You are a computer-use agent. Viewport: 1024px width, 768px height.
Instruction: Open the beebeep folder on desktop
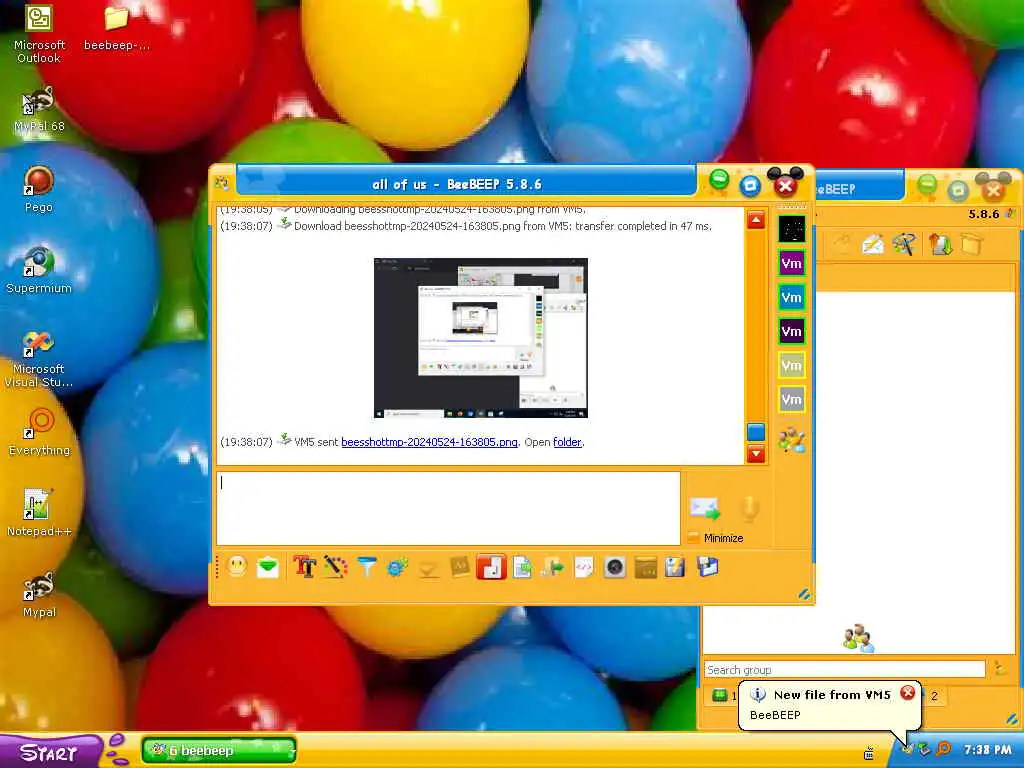point(116,27)
